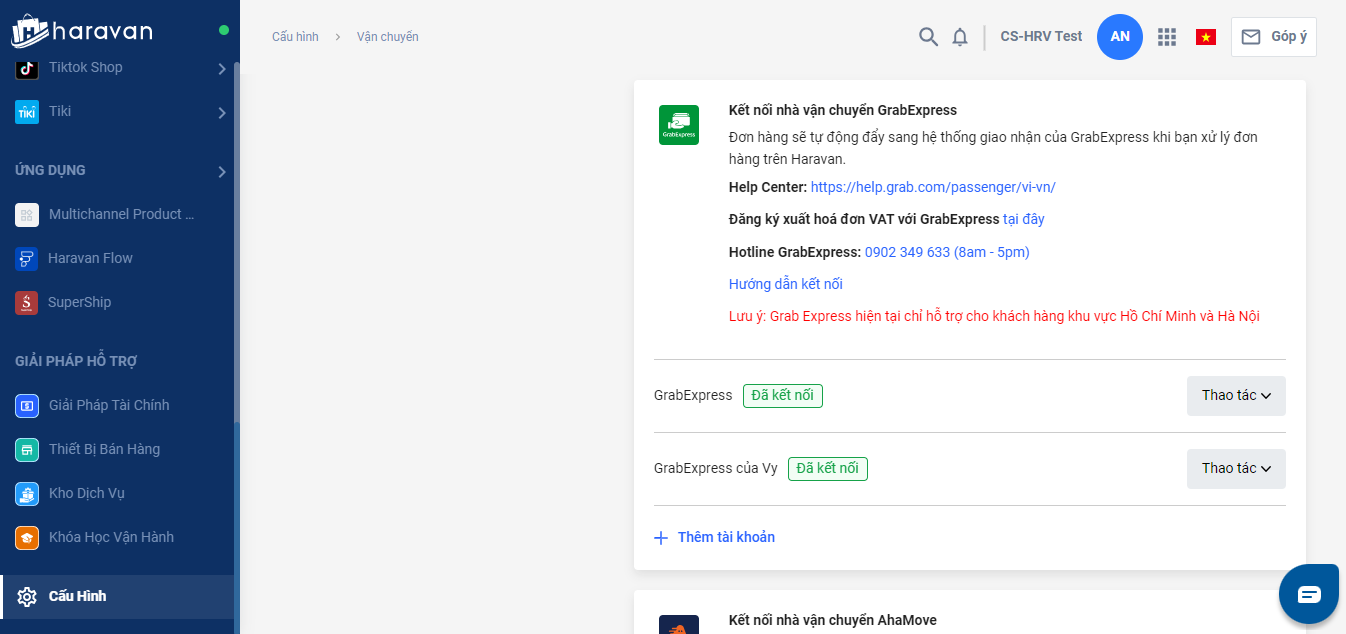Screen dimensions: 1346x634
Task: Select Multichannel Product menu item
Action: (x=118, y=214)
